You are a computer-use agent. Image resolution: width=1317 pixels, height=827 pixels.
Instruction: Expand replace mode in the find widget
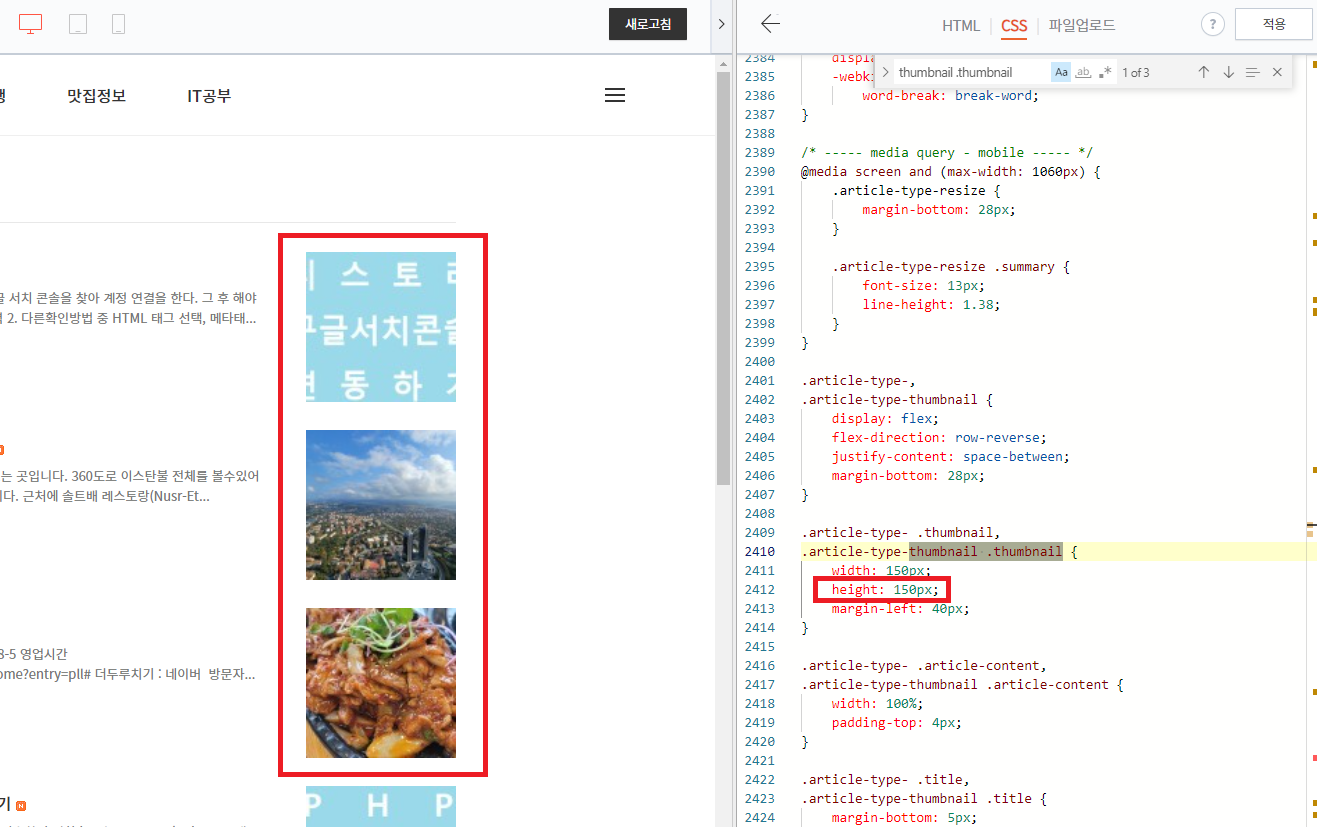tap(885, 72)
